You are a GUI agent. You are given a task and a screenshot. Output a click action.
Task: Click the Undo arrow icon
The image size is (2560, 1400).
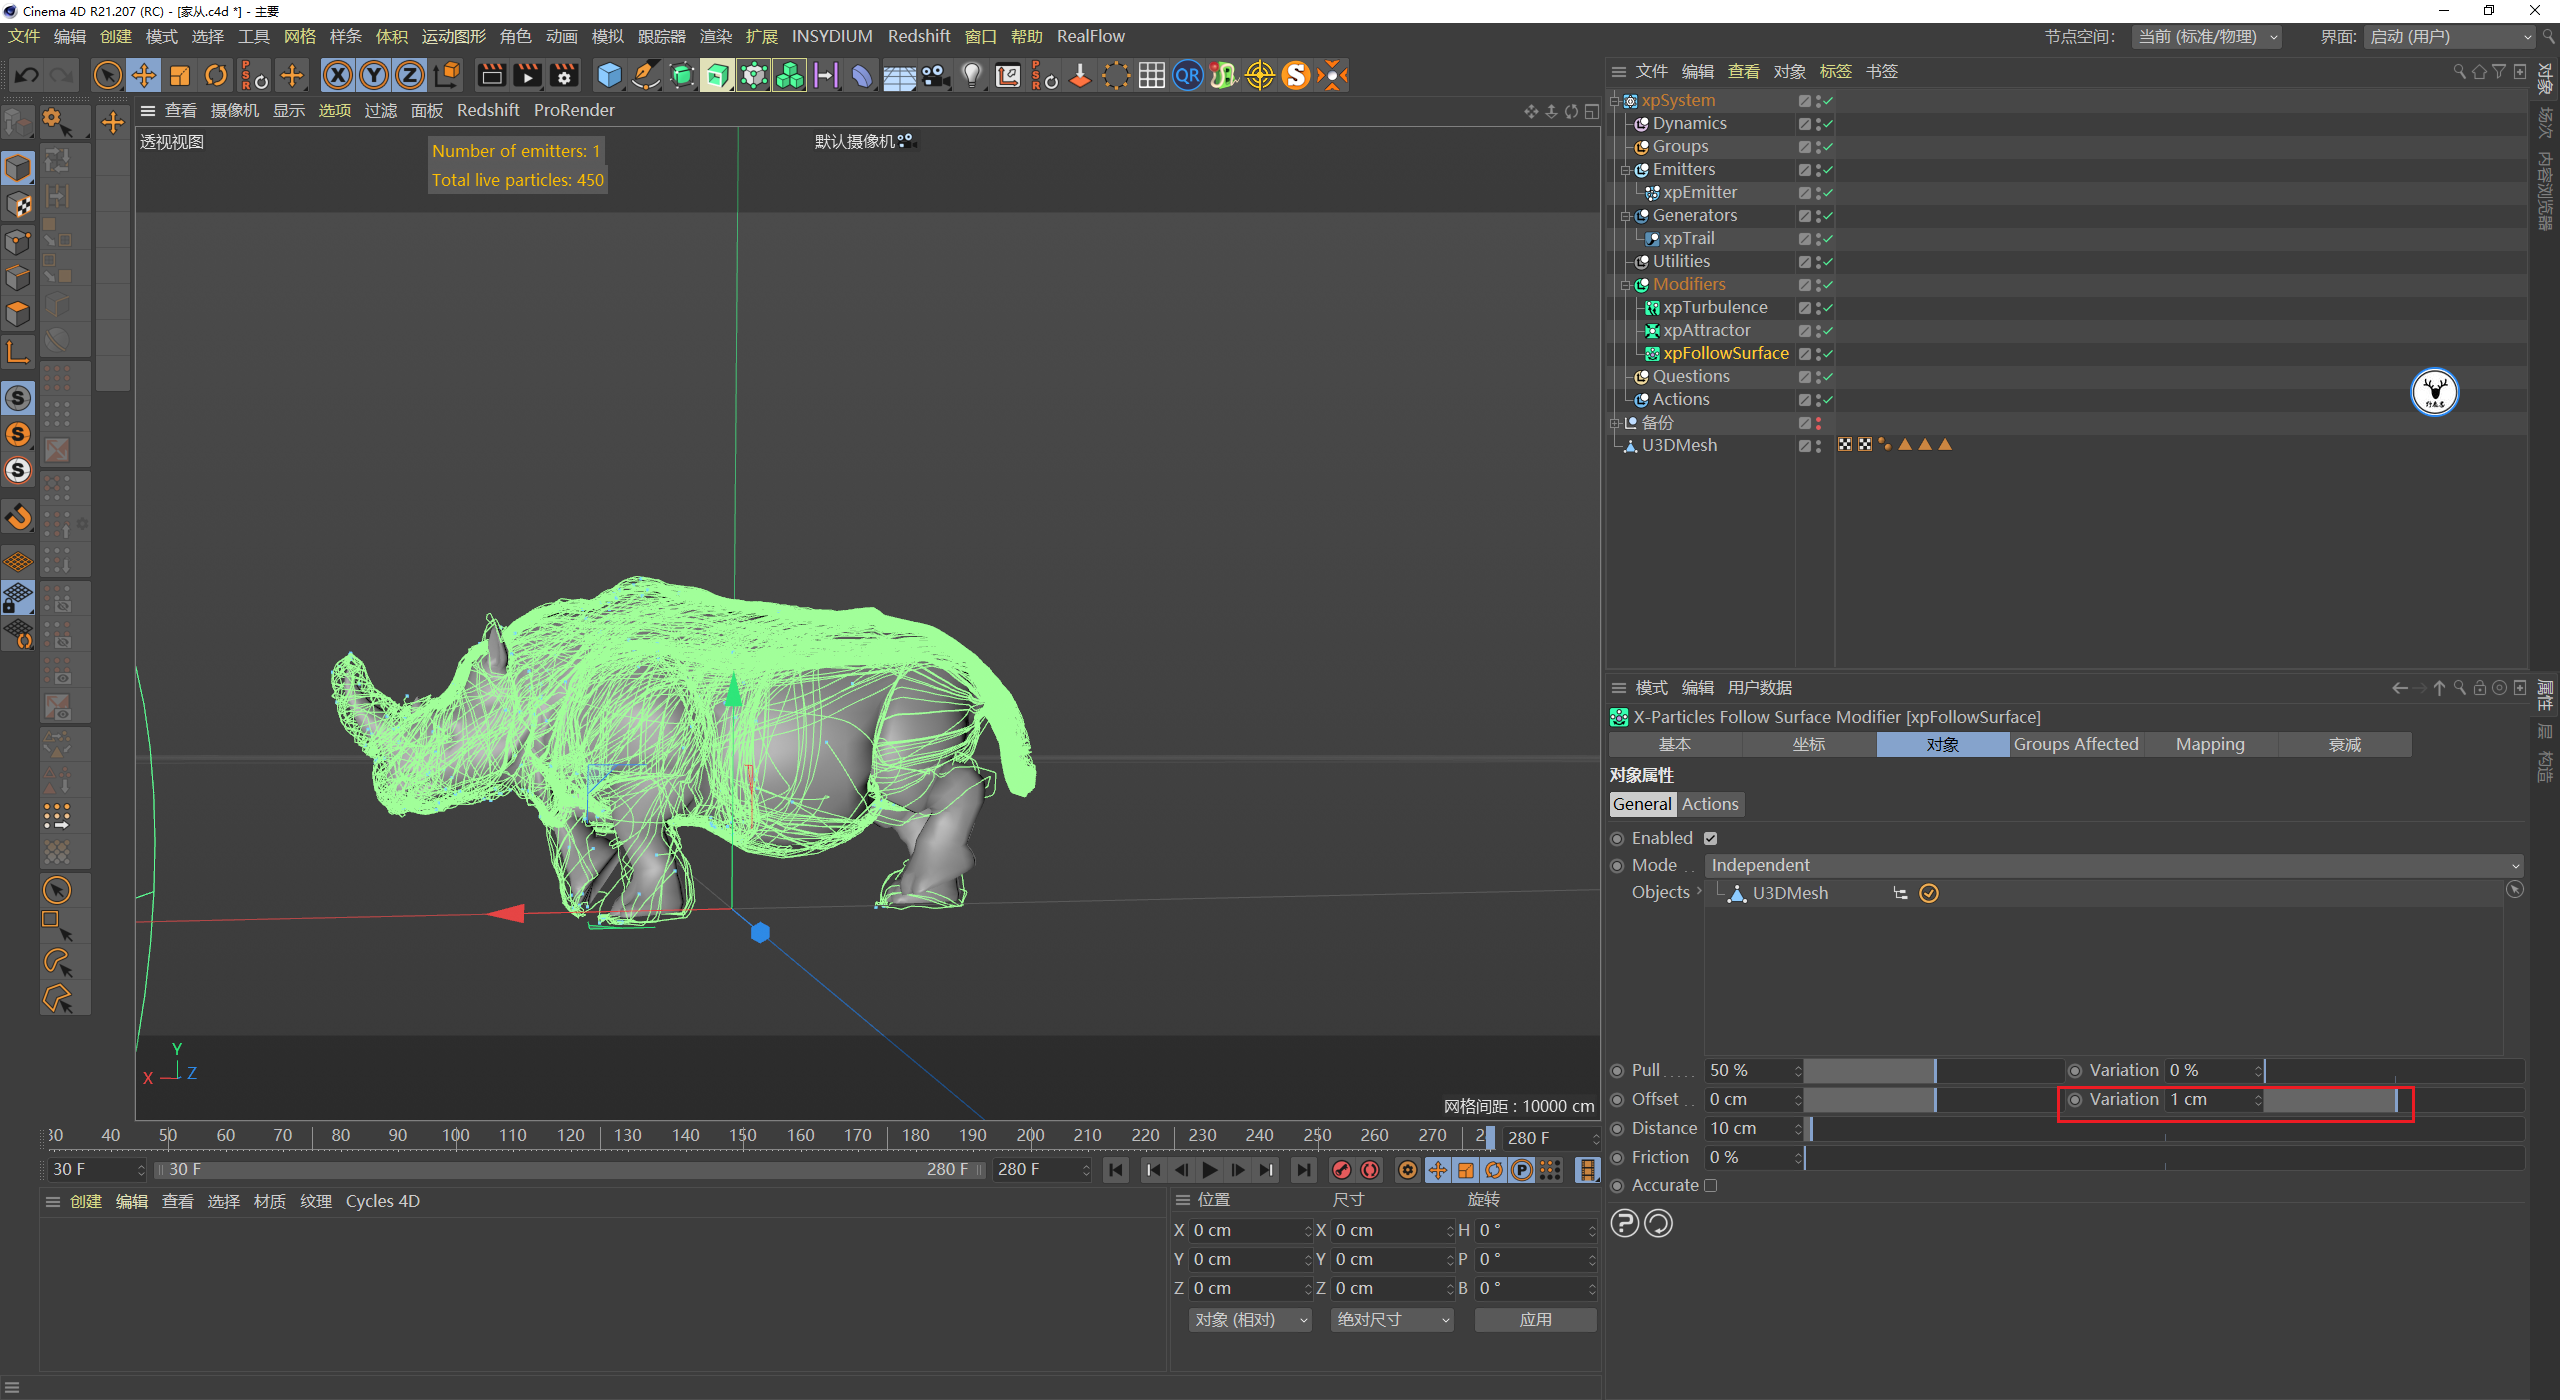[x=27, y=75]
